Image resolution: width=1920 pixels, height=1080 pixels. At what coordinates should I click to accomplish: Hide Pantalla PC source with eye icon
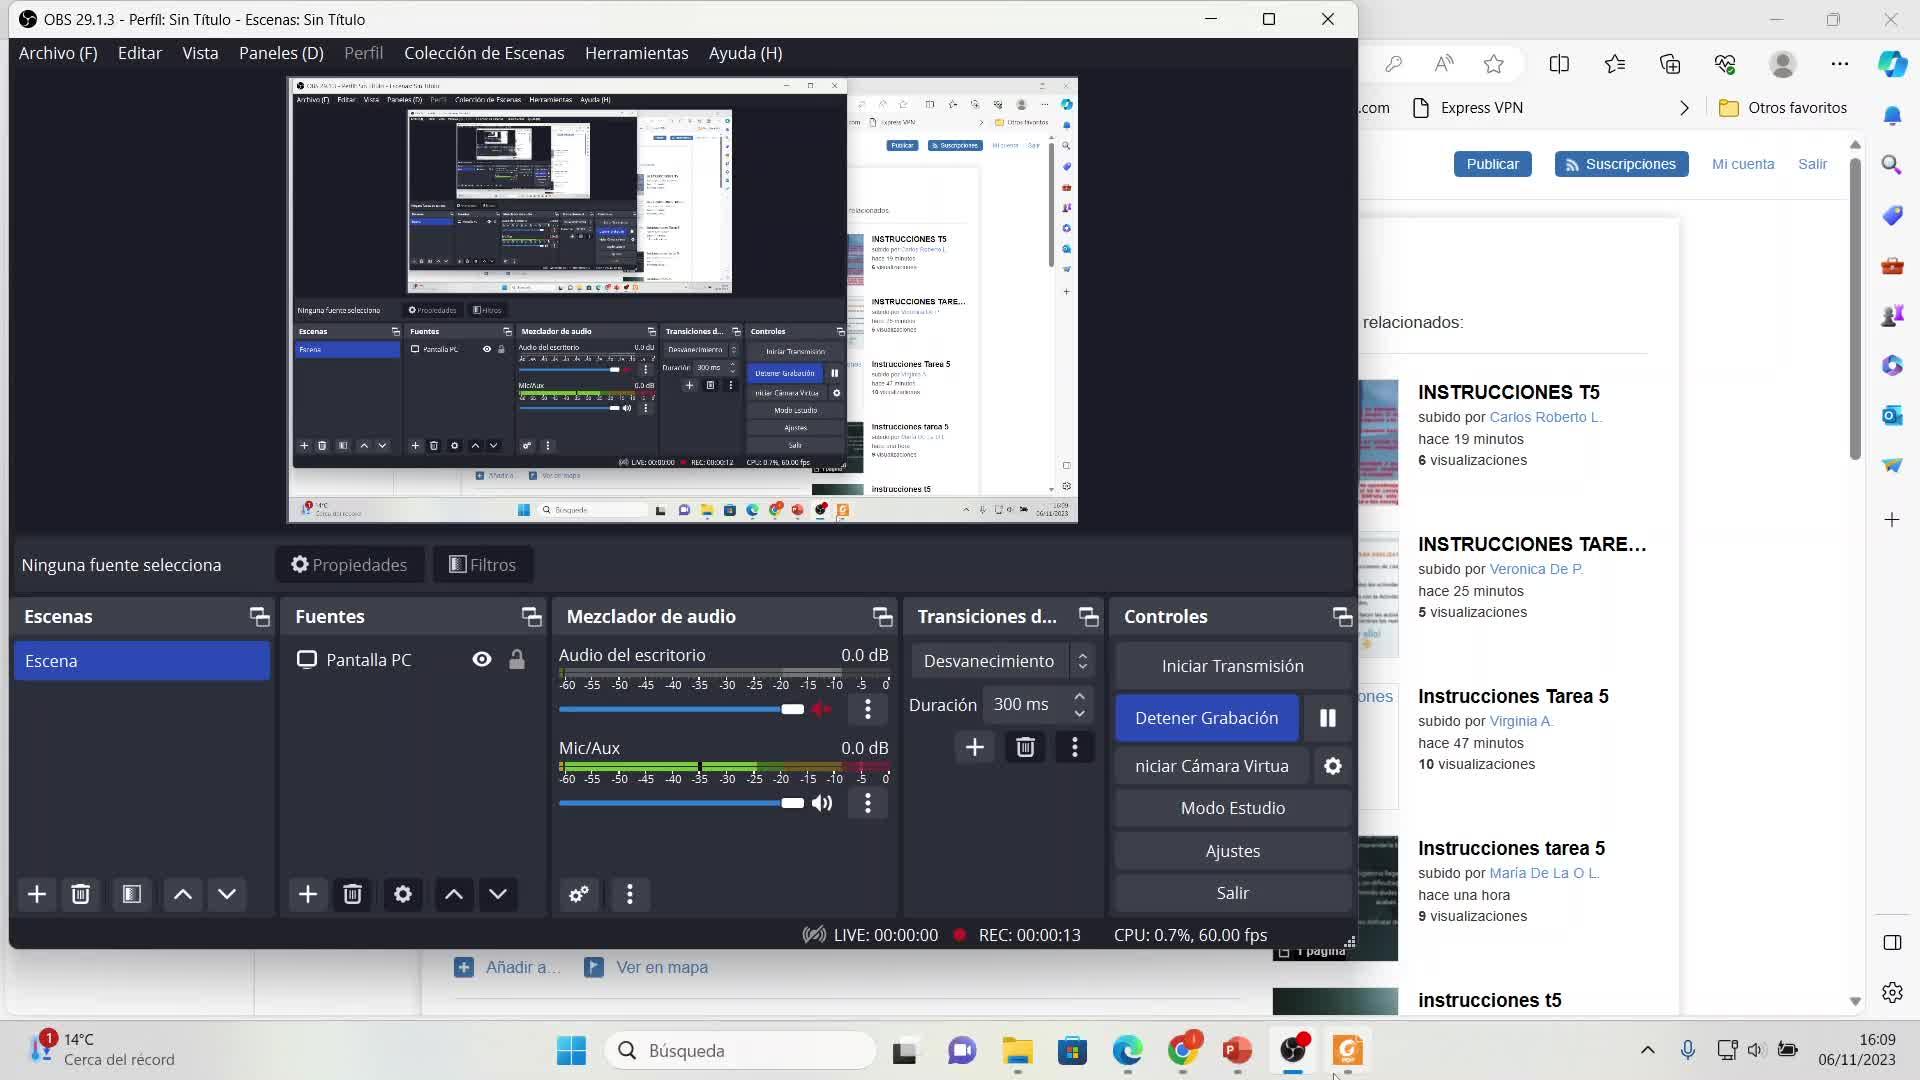tap(481, 660)
